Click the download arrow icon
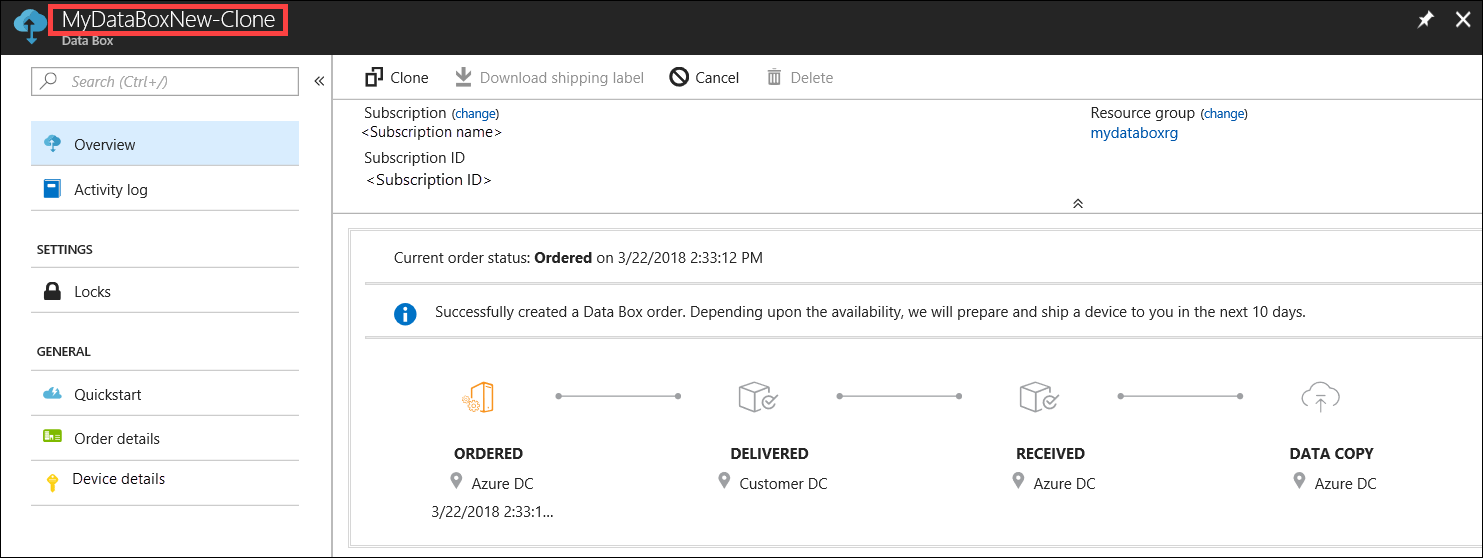This screenshot has width=1483, height=558. click(463, 77)
